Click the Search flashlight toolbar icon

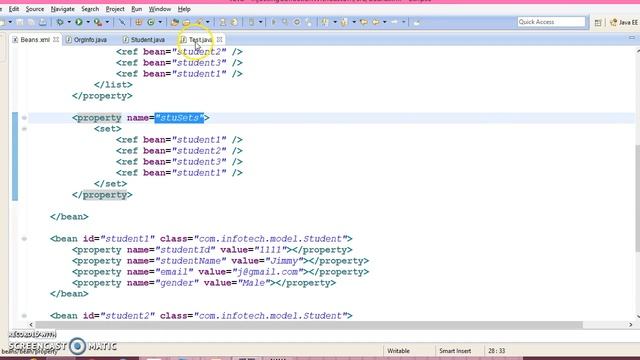pos(199,22)
